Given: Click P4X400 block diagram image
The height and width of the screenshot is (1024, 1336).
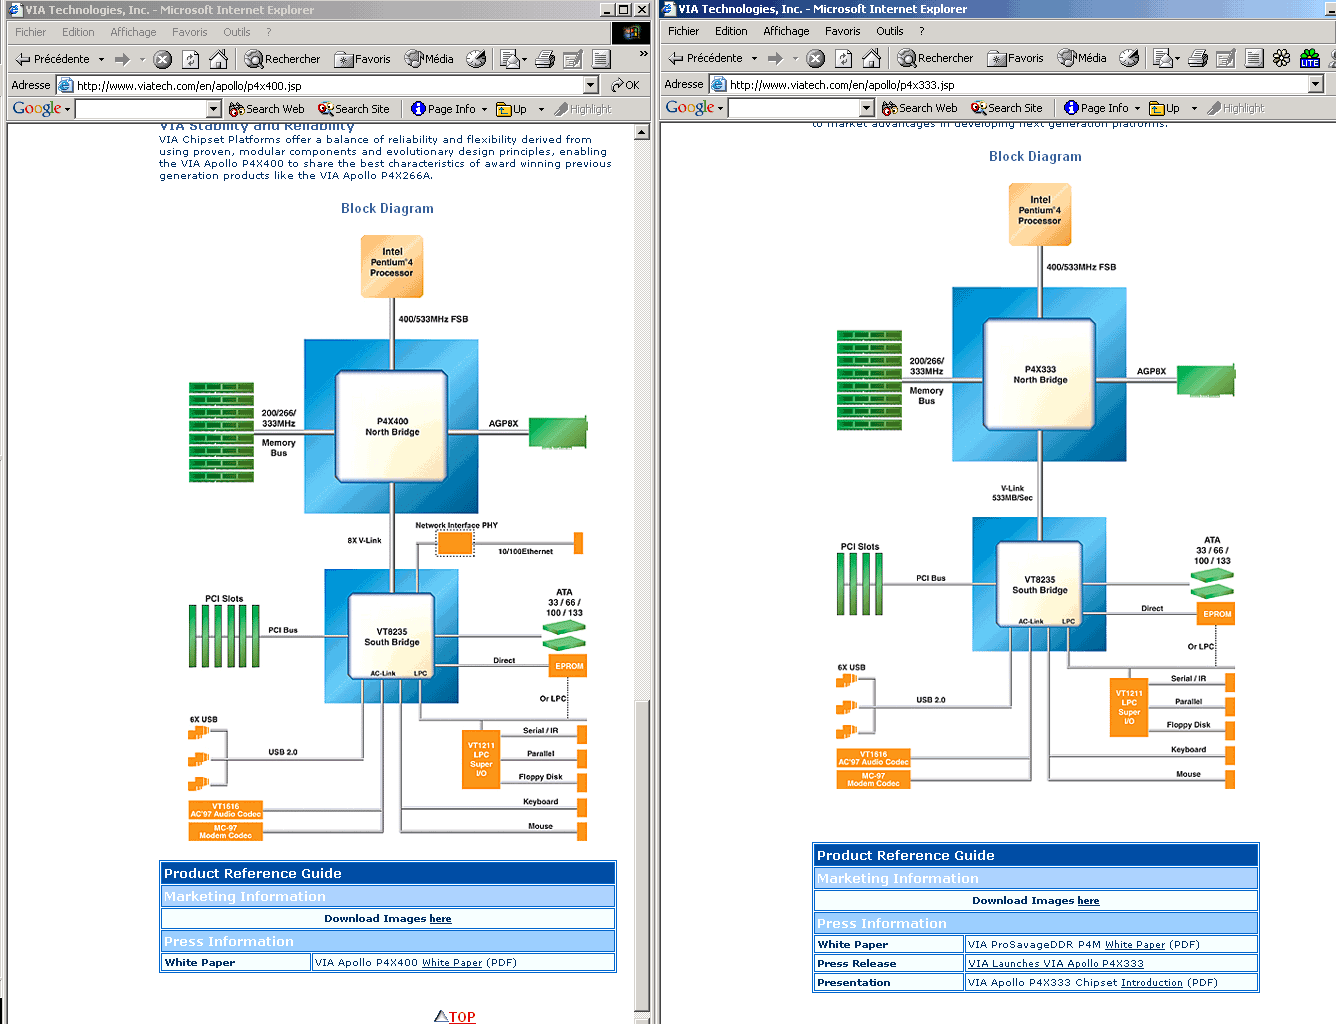Looking at the screenshot, I should (388, 539).
